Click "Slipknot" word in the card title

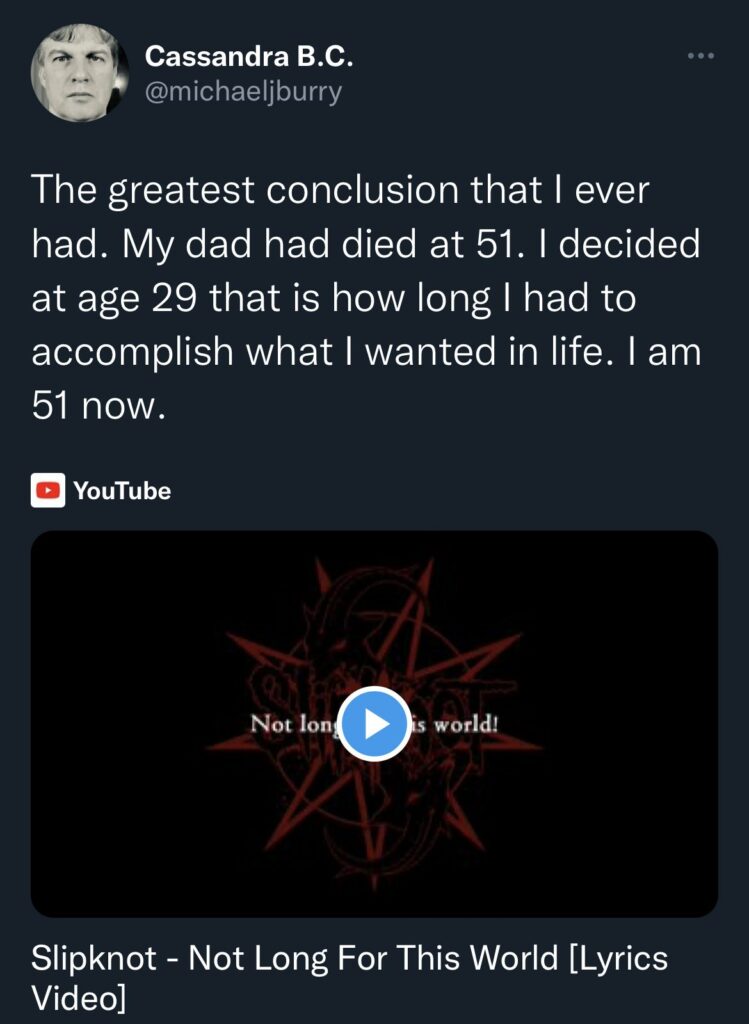[x=94, y=959]
